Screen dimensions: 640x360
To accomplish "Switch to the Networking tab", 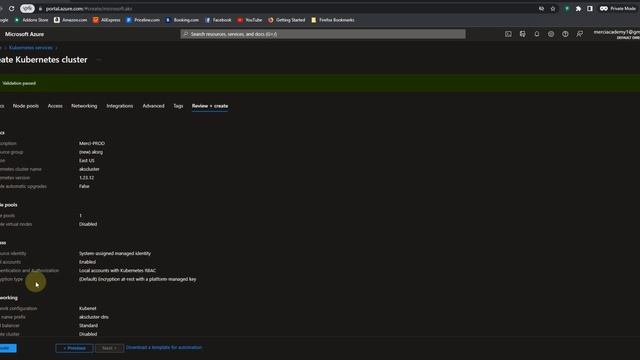I will pos(84,106).
